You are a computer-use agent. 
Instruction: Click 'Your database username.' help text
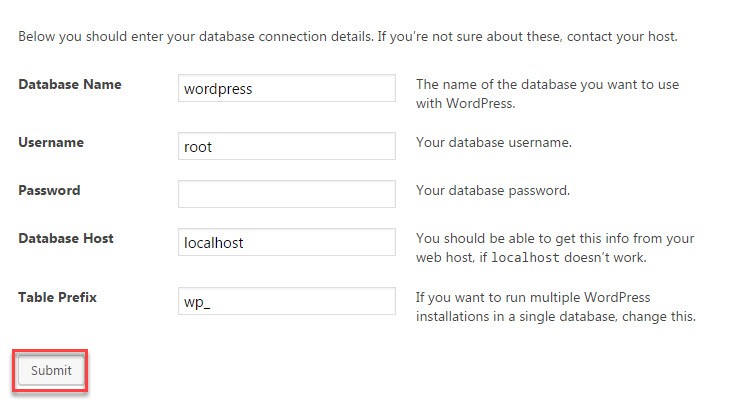tap(494, 142)
